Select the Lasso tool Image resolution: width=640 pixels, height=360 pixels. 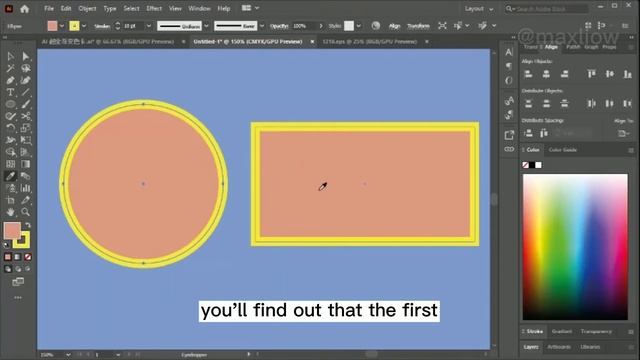25,68
